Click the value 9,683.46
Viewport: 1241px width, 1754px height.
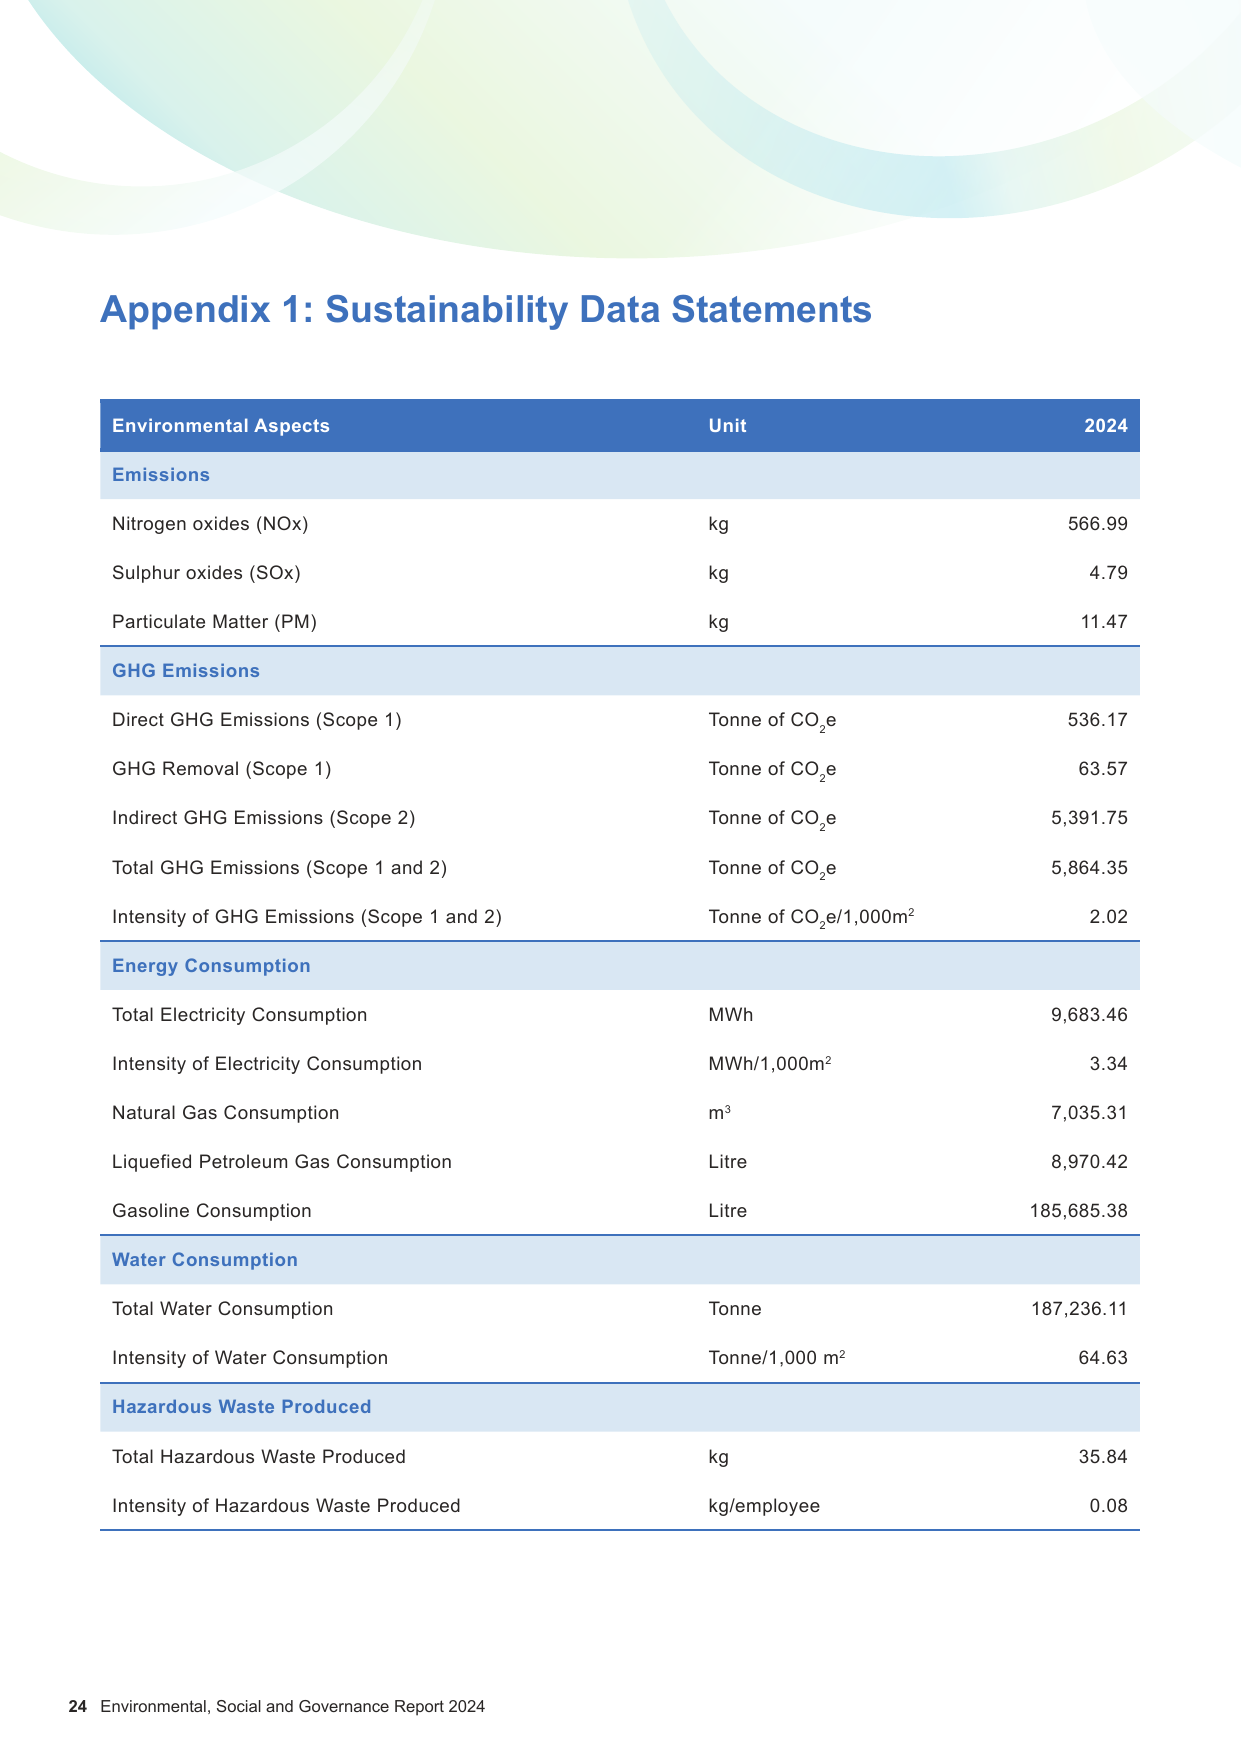(1089, 1015)
